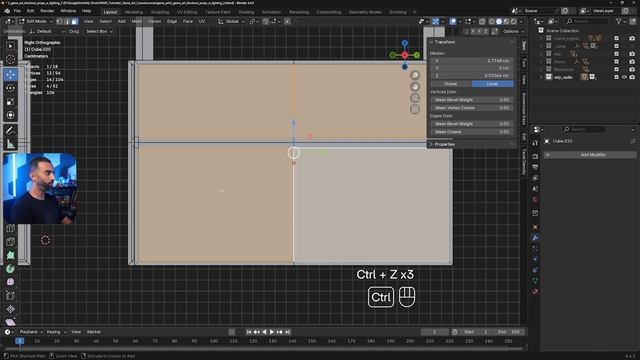Image resolution: width=640 pixels, height=360 pixels.
Task: Switch perspective/orthographic grid icon
Action: (415, 109)
